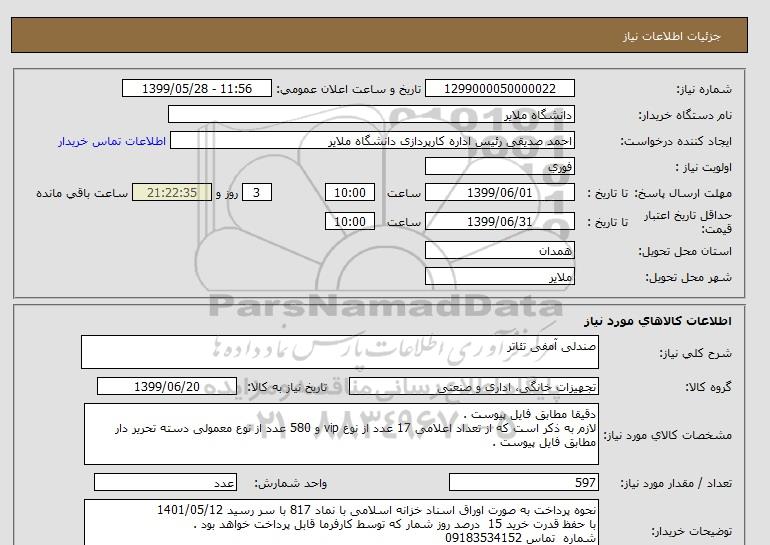This screenshot has height=545, width=770.
Task: Select quantity field showing 597
Action: 523,483
